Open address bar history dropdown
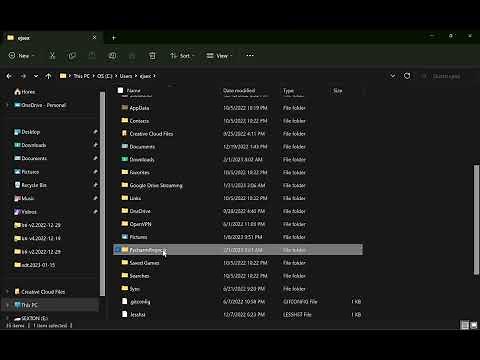 [393, 76]
